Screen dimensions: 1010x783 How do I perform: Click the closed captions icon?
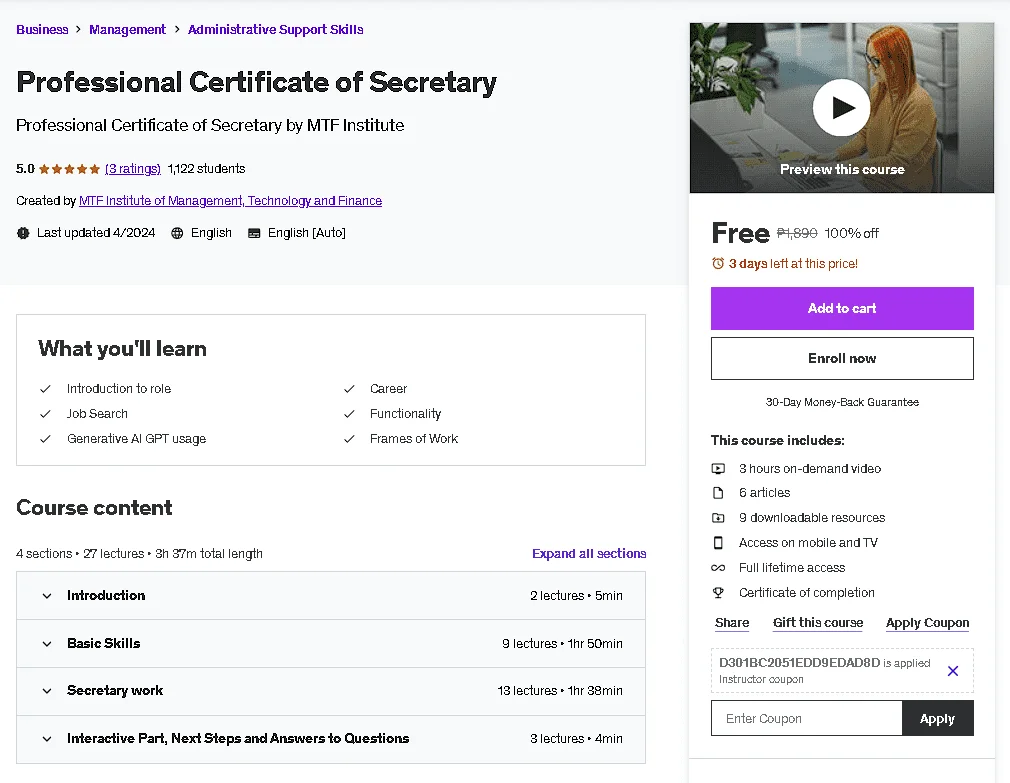(254, 233)
